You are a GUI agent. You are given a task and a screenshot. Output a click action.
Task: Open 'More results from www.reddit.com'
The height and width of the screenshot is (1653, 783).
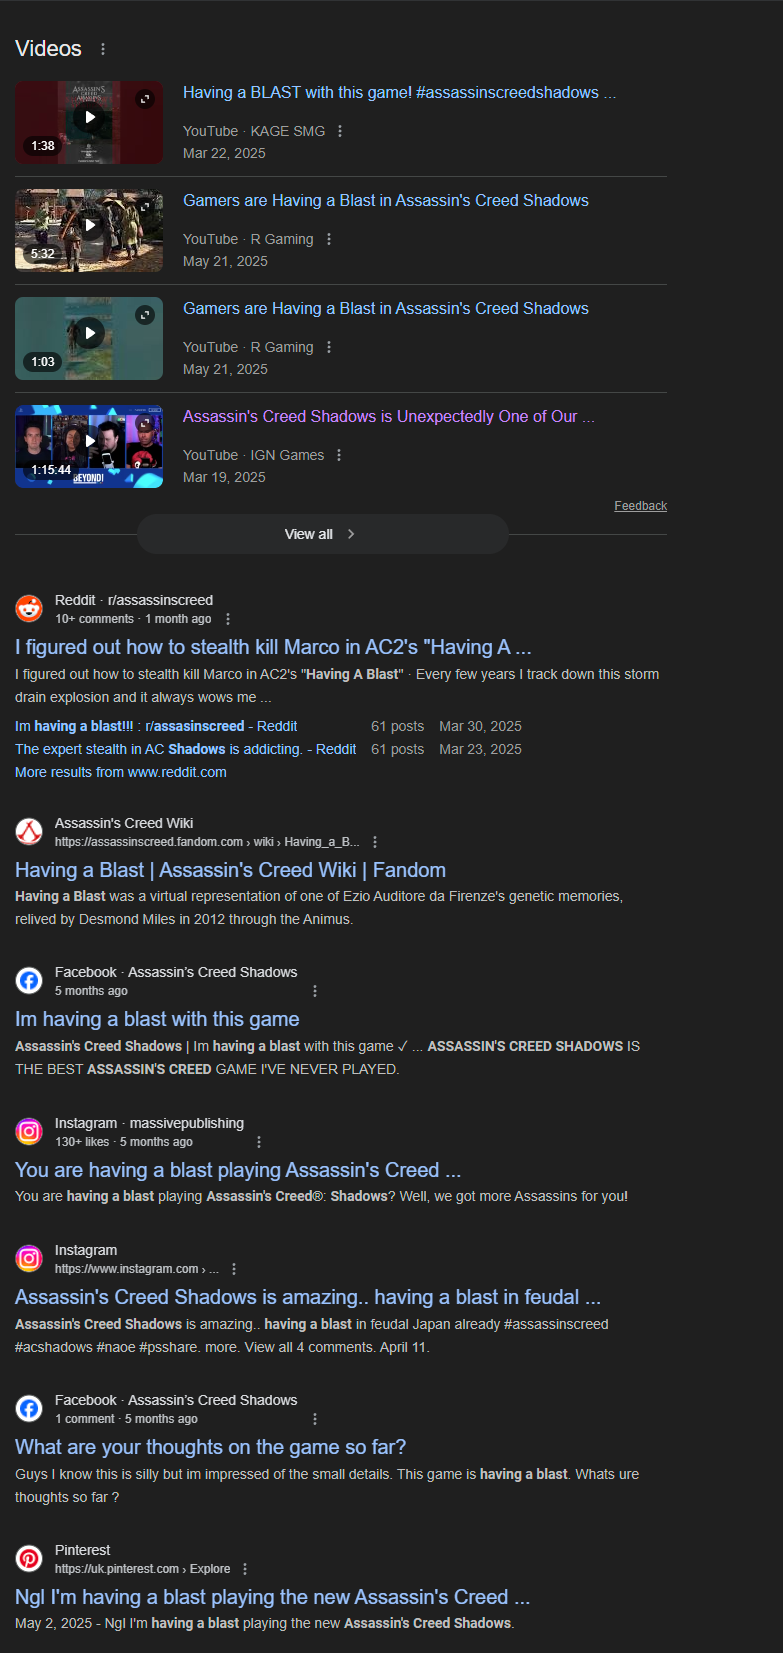tap(121, 772)
